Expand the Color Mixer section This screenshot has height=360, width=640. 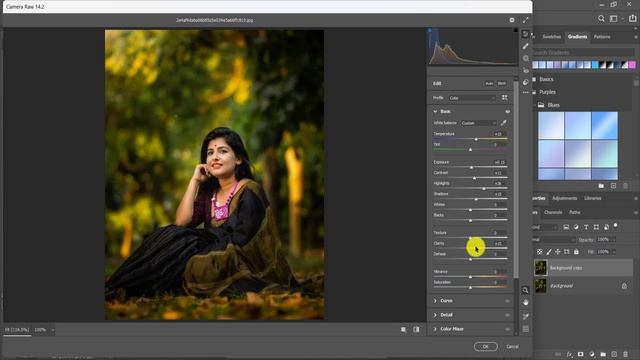pos(435,329)
